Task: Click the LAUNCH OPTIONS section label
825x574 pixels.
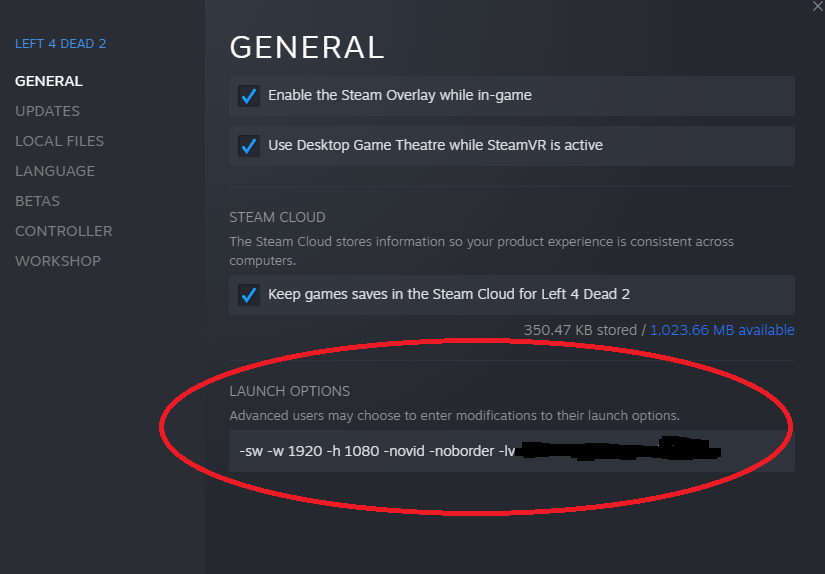Action: 289,391
